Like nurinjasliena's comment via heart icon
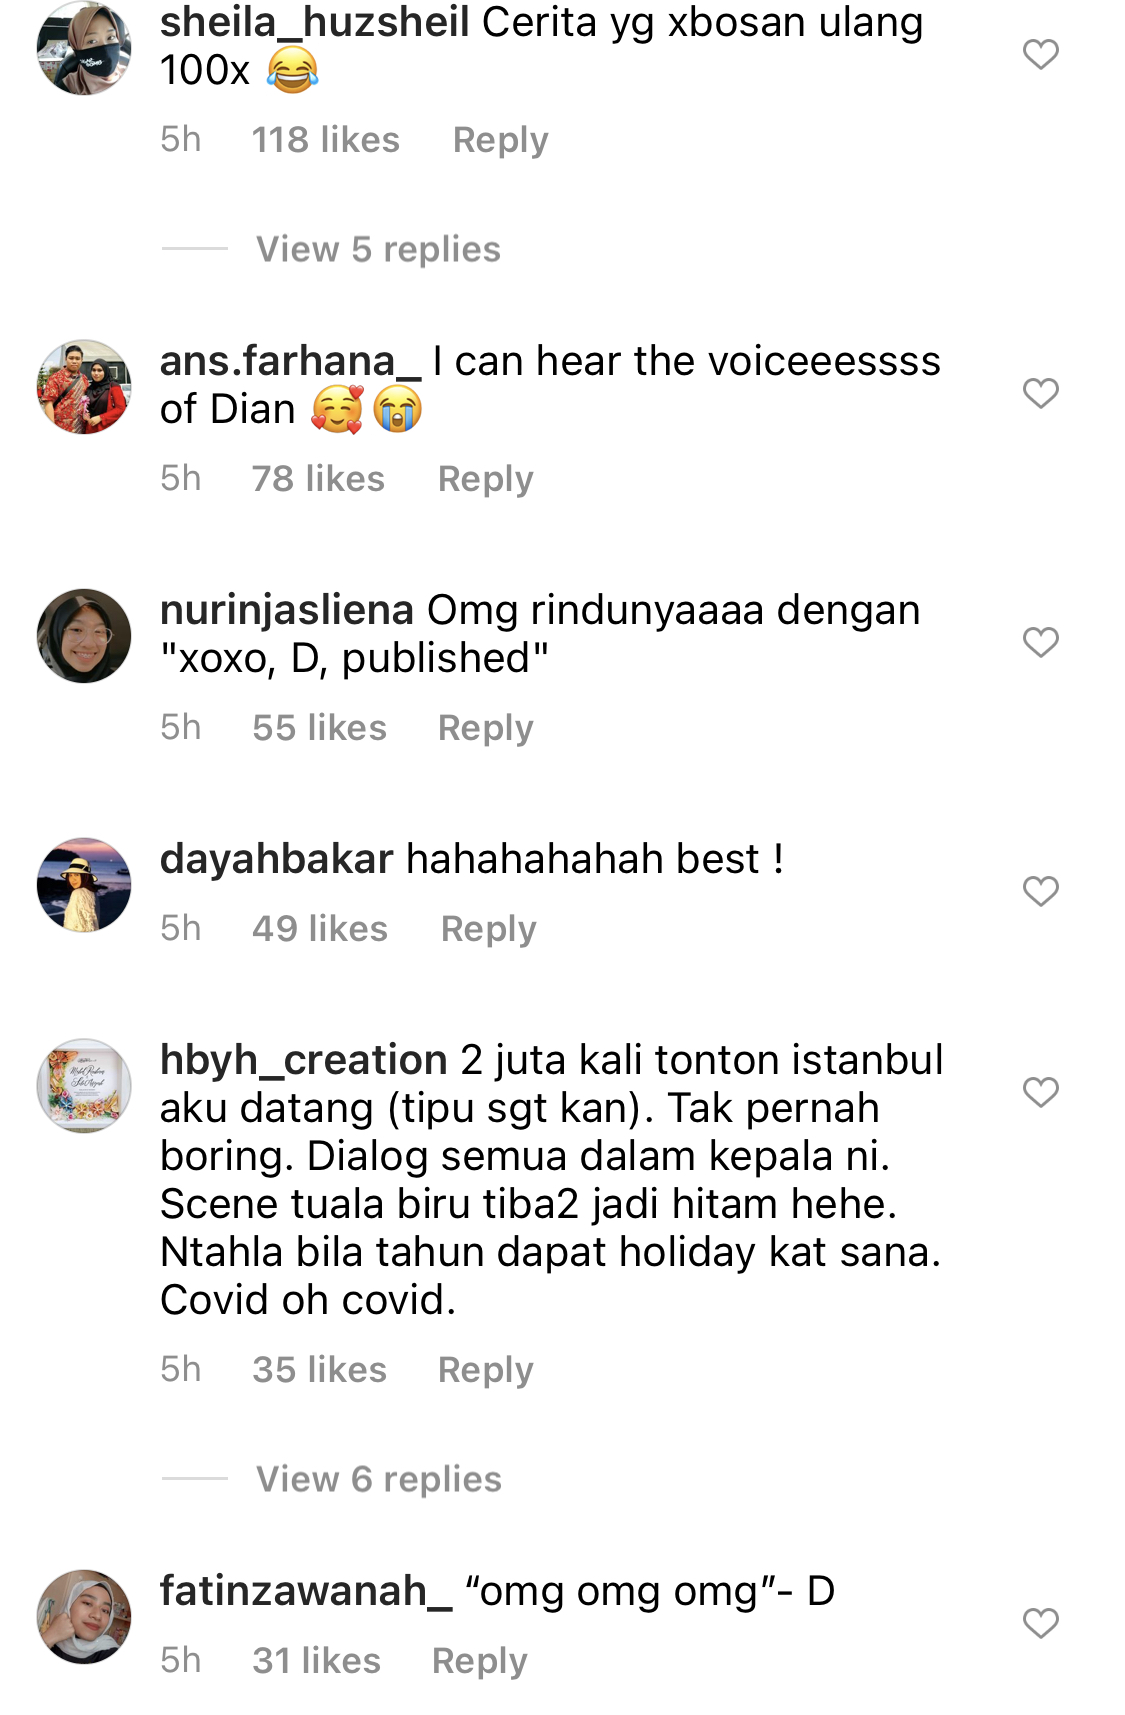The height and width of the screenshot is (1715, 1125). 1040,642
